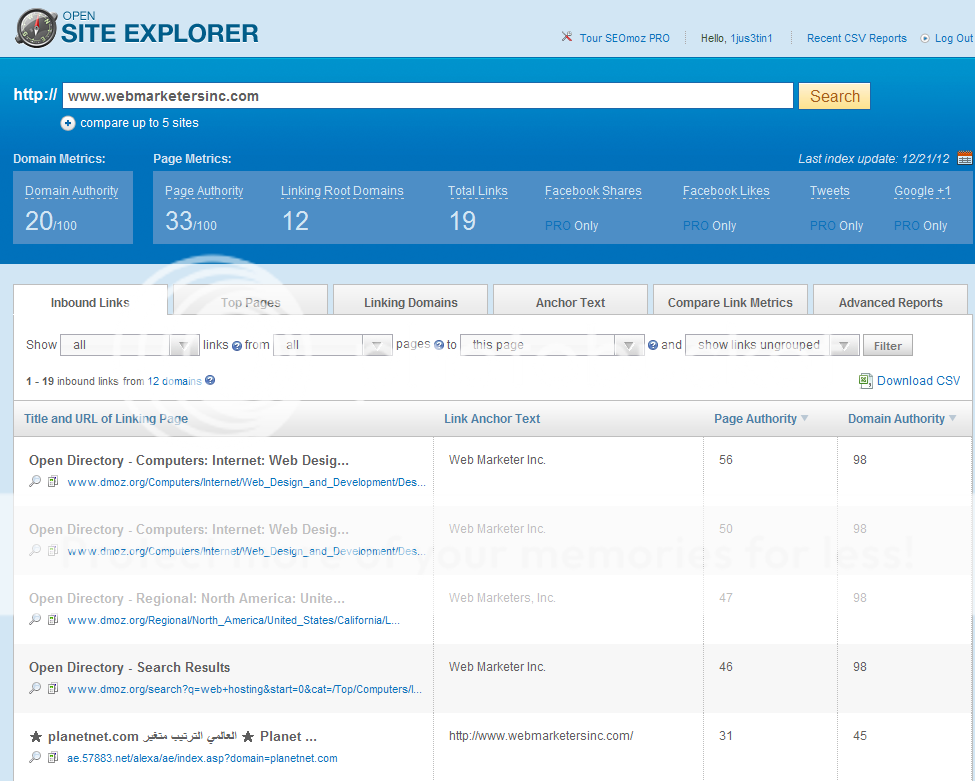Viewport: 975px width, 781px height.
Task: Click magnifier icon under first Open Directory row
Action: click(35, 482)
